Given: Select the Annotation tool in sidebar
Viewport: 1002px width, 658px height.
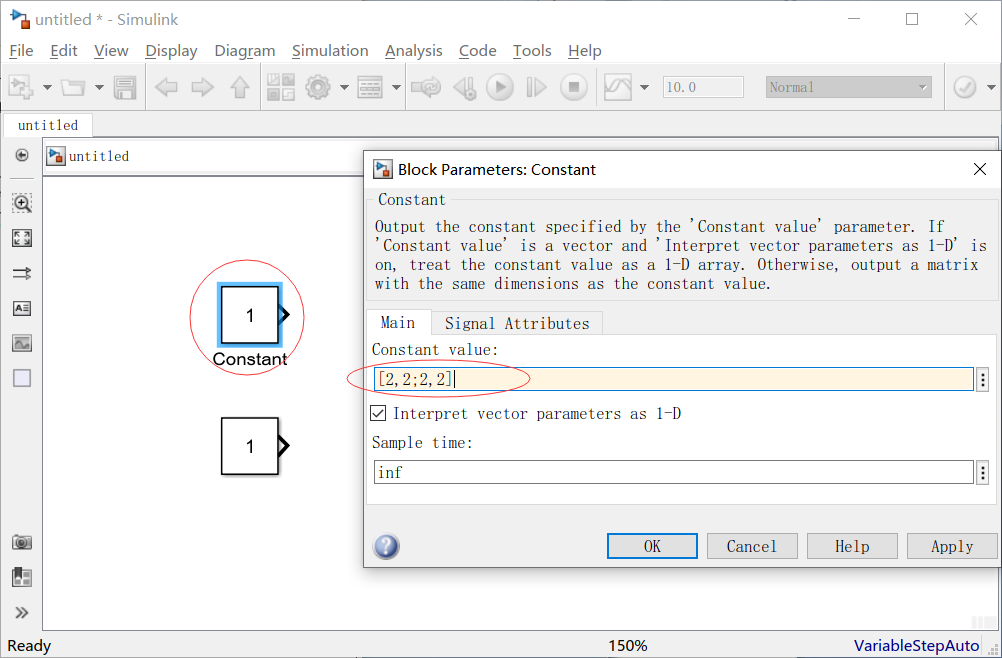Looking at the screenshot, I should pos(22,308).
